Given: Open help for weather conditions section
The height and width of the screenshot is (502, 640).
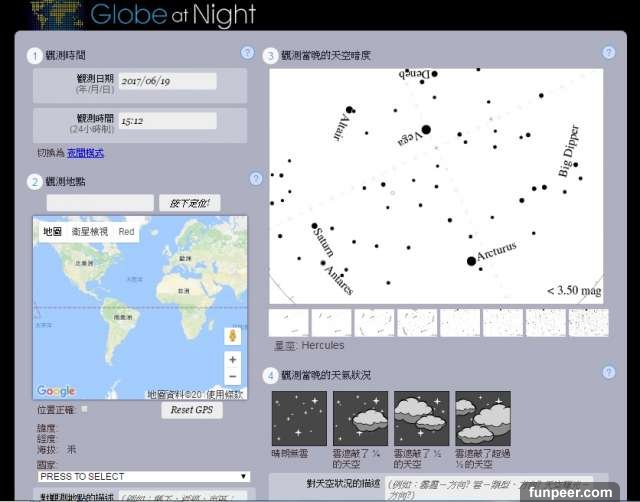Looking at the screenshot, I should pyautogui.click(x=608, y=372).
